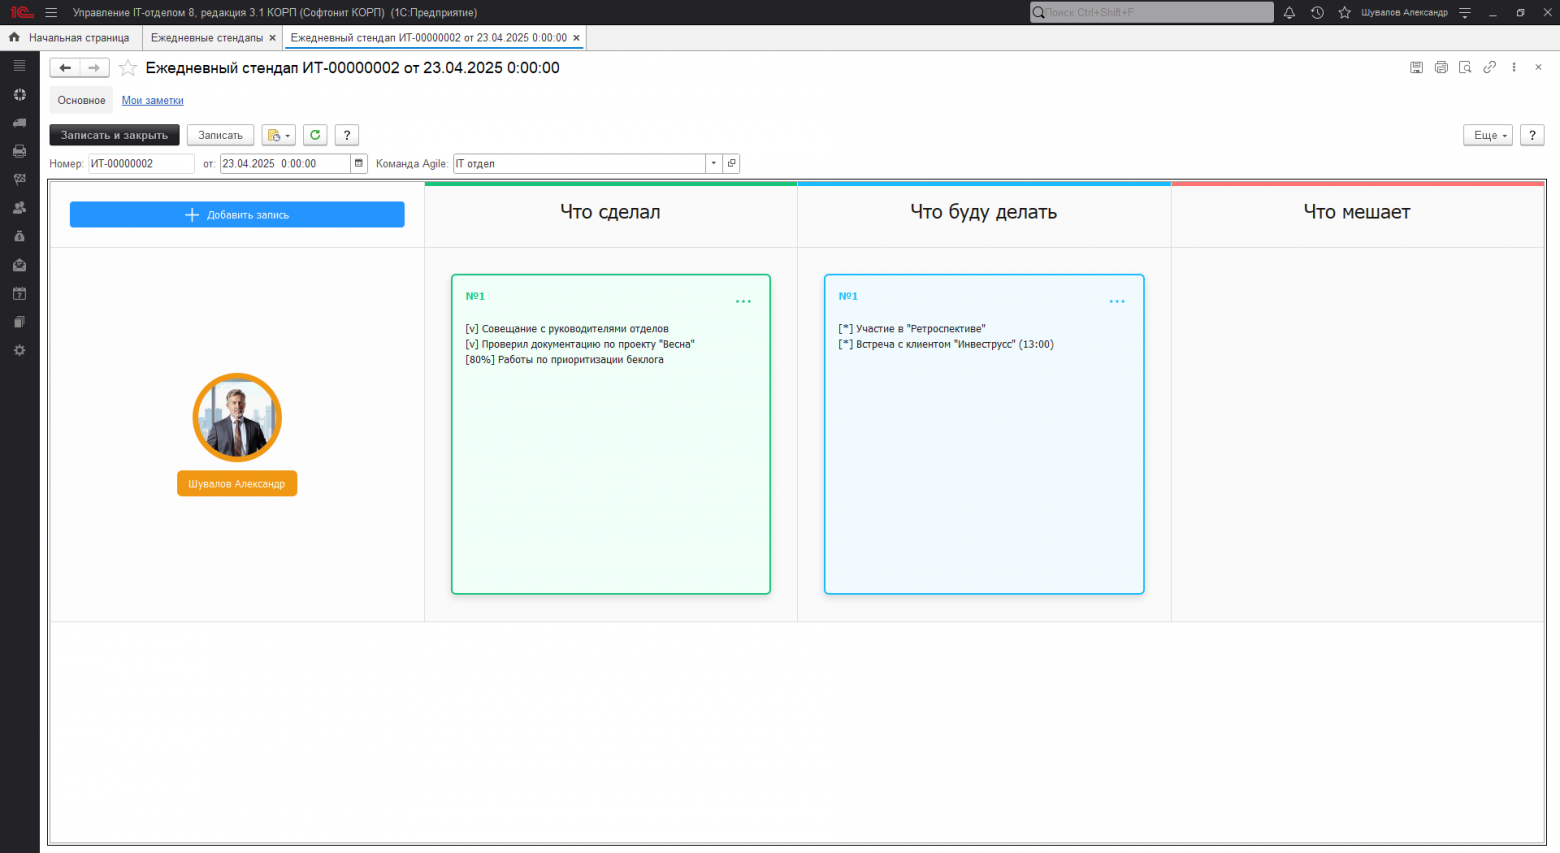Open the truck delivery section in sidebar
Screen dimensions: 1560x853
19,123
